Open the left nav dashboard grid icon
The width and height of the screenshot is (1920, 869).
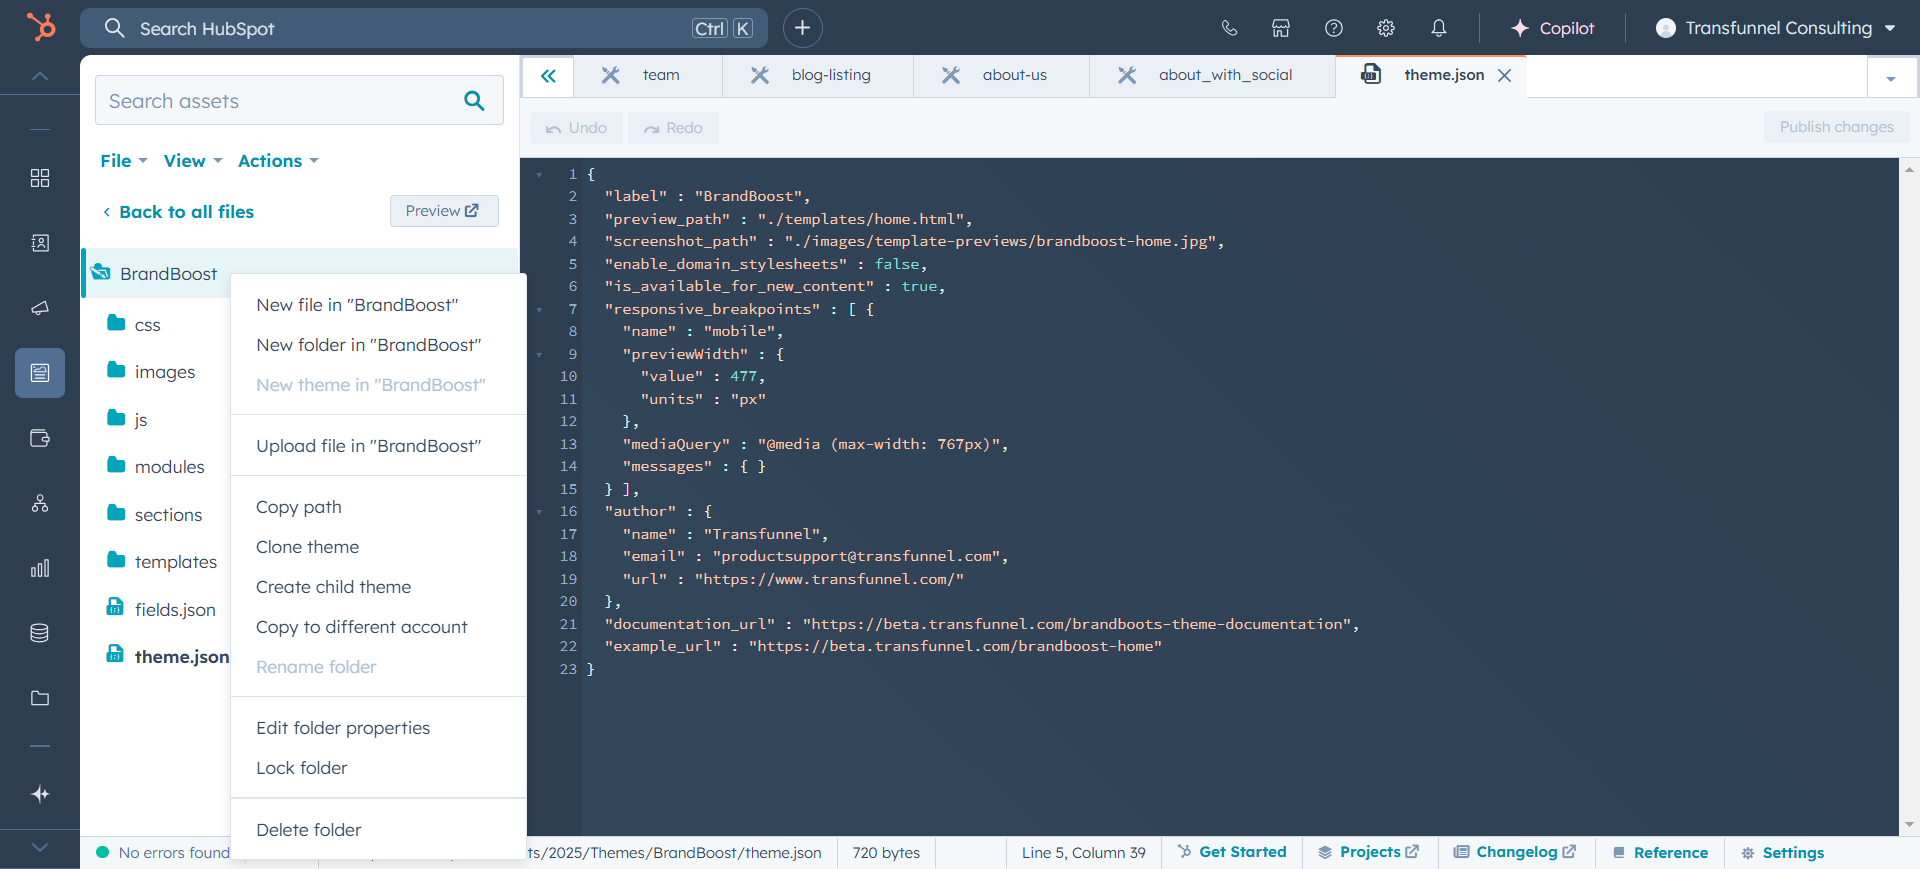pos(40,178)
